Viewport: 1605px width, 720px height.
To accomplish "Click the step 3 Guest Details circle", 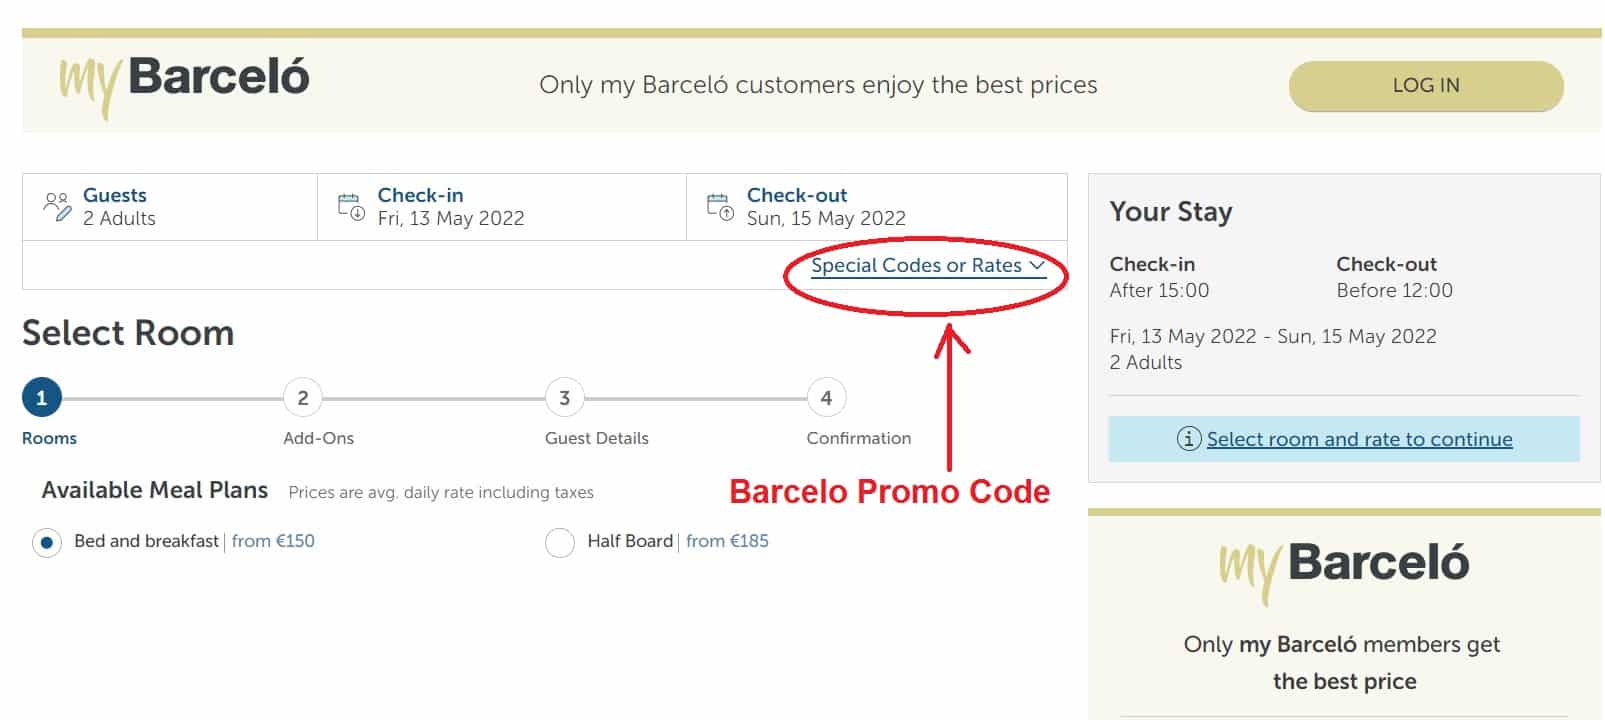I will click(x=563, y=397).
